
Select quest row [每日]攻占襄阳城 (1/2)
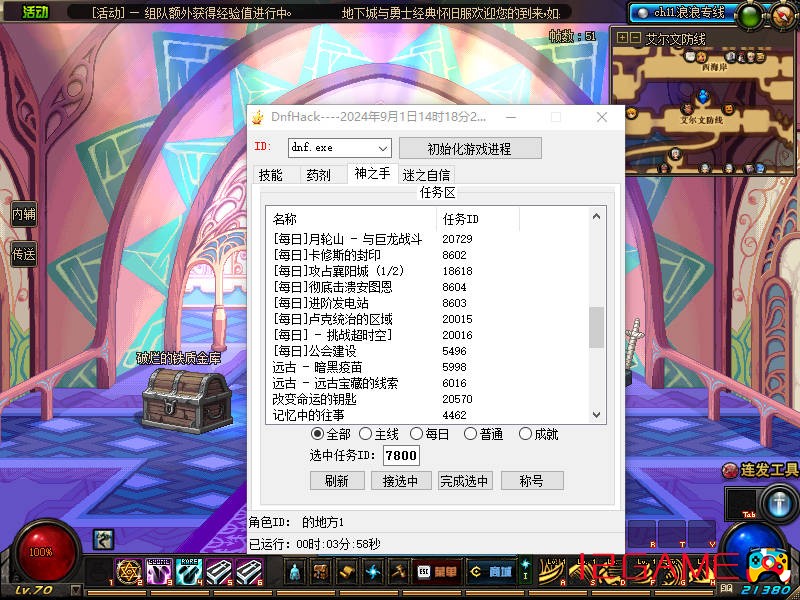(428, 271)
